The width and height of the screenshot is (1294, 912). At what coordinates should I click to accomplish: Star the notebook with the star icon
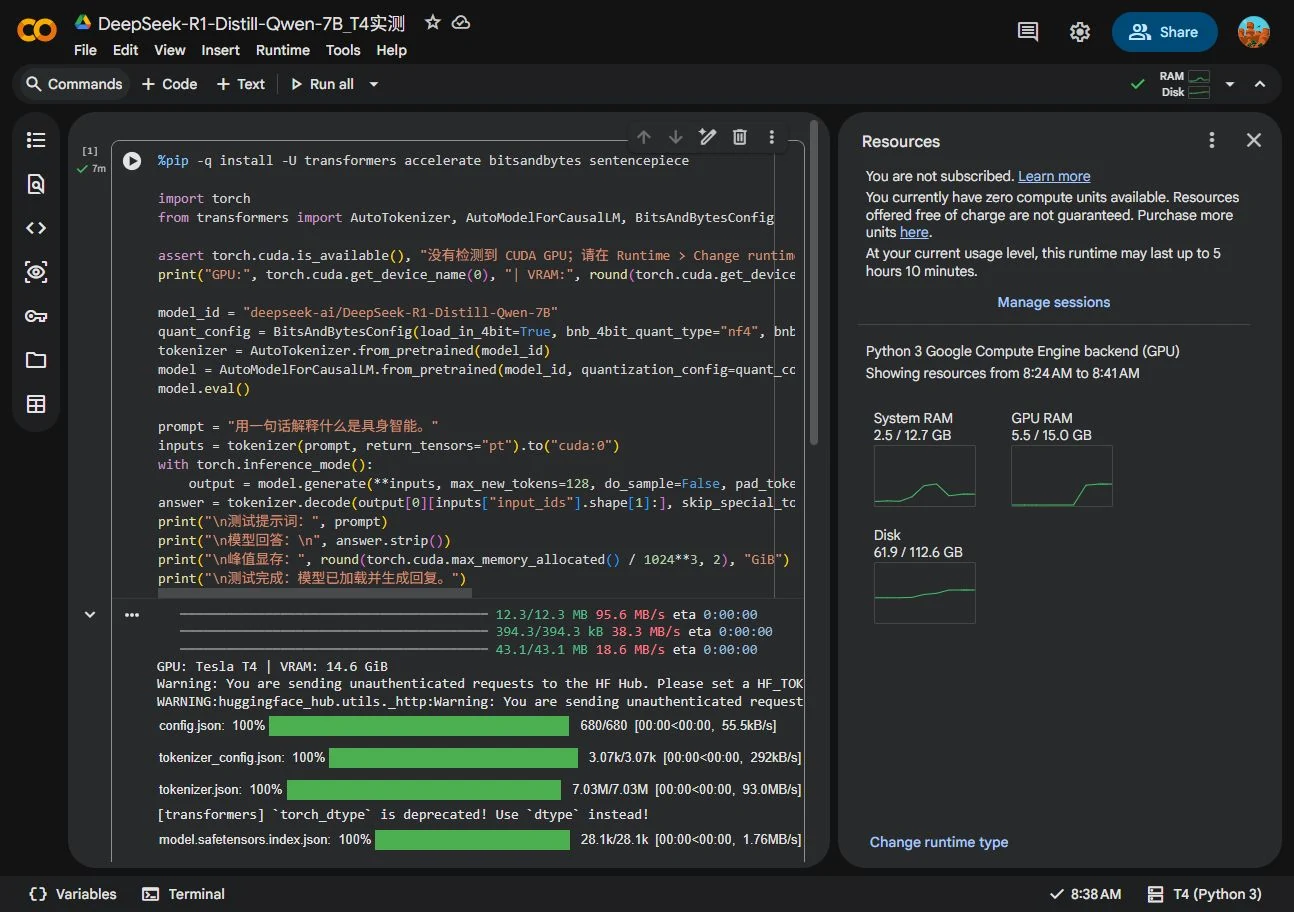(x=433, y=22)
